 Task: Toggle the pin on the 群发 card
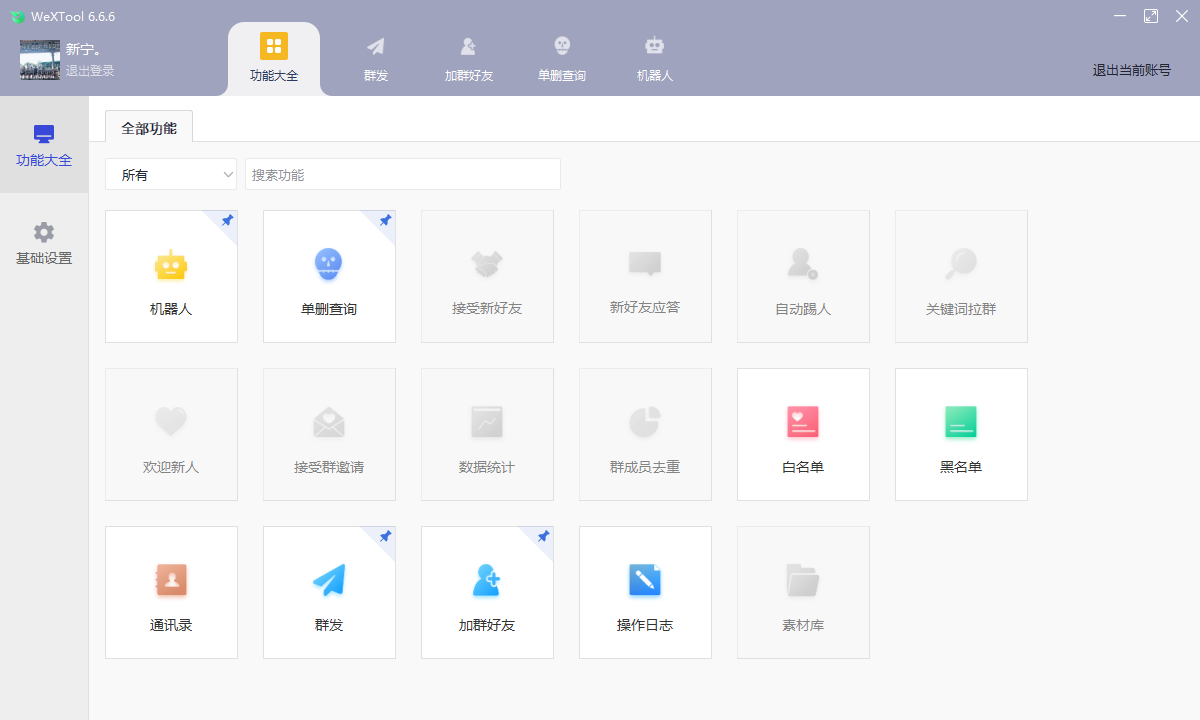point(385,536)
